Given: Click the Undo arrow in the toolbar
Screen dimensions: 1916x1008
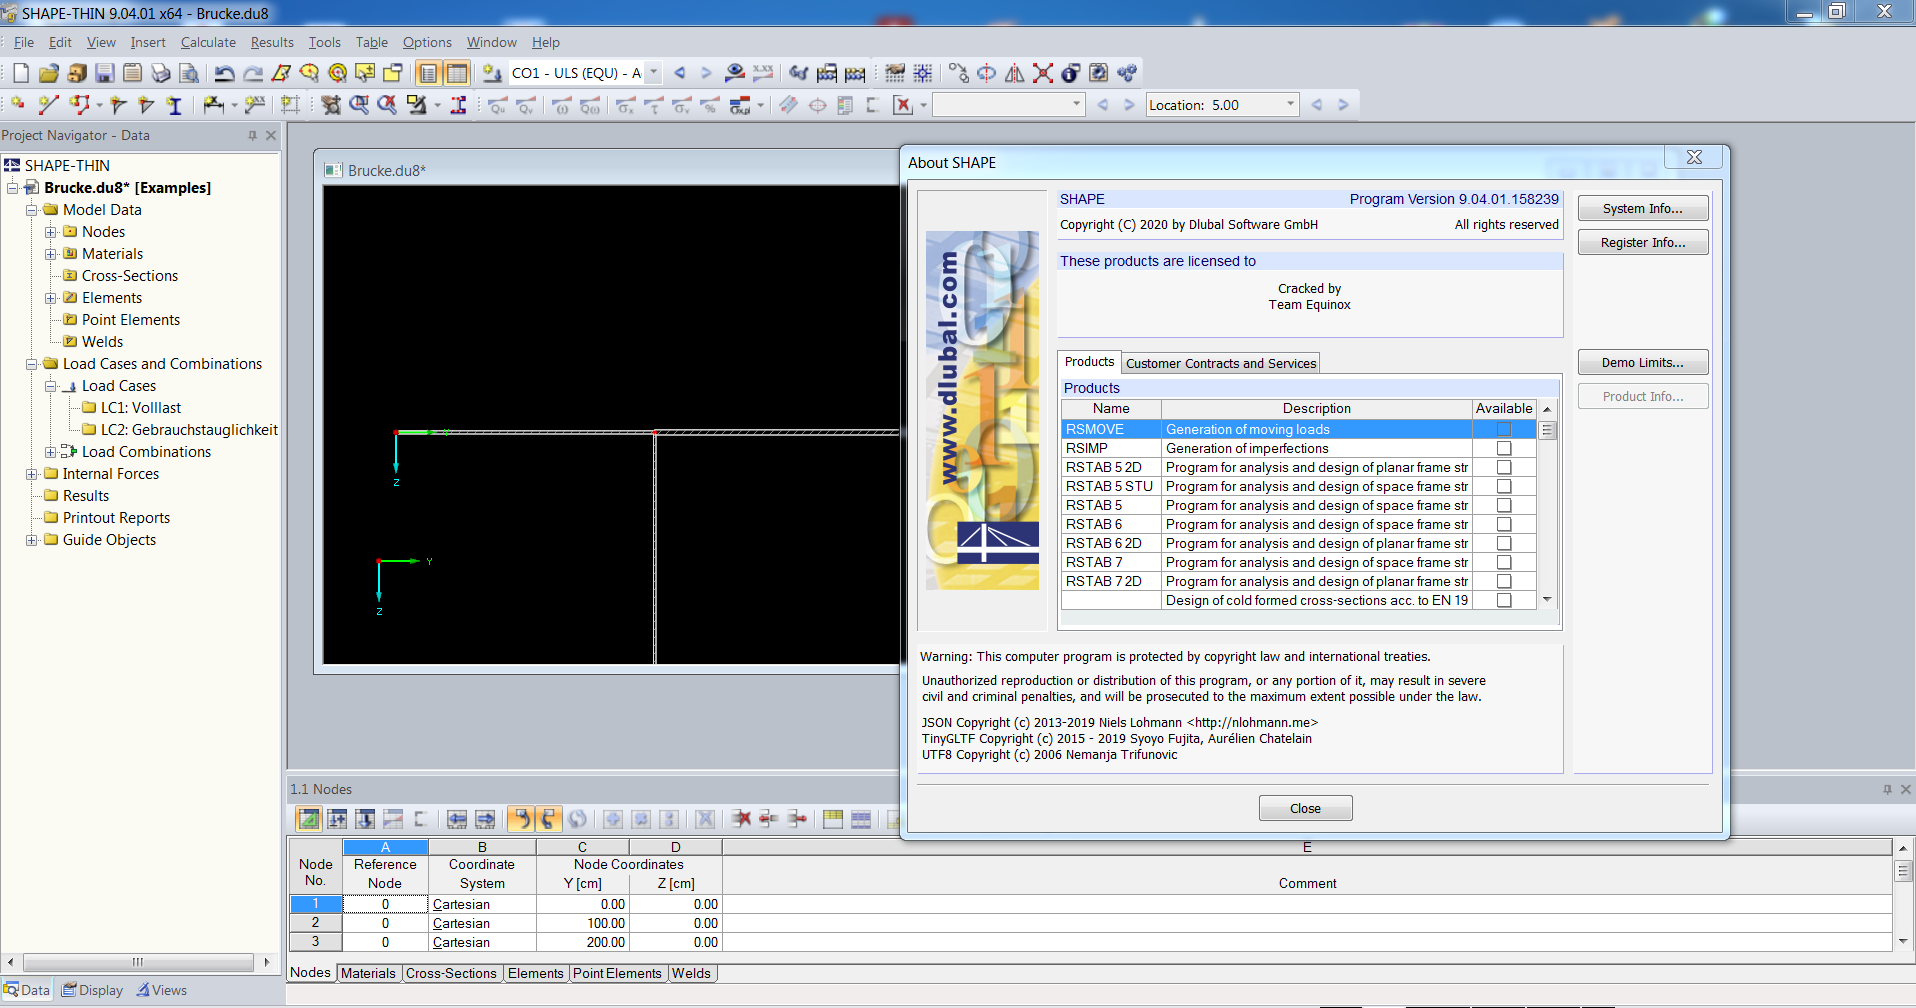Looking at the screenshot, I should pos(225,73).
